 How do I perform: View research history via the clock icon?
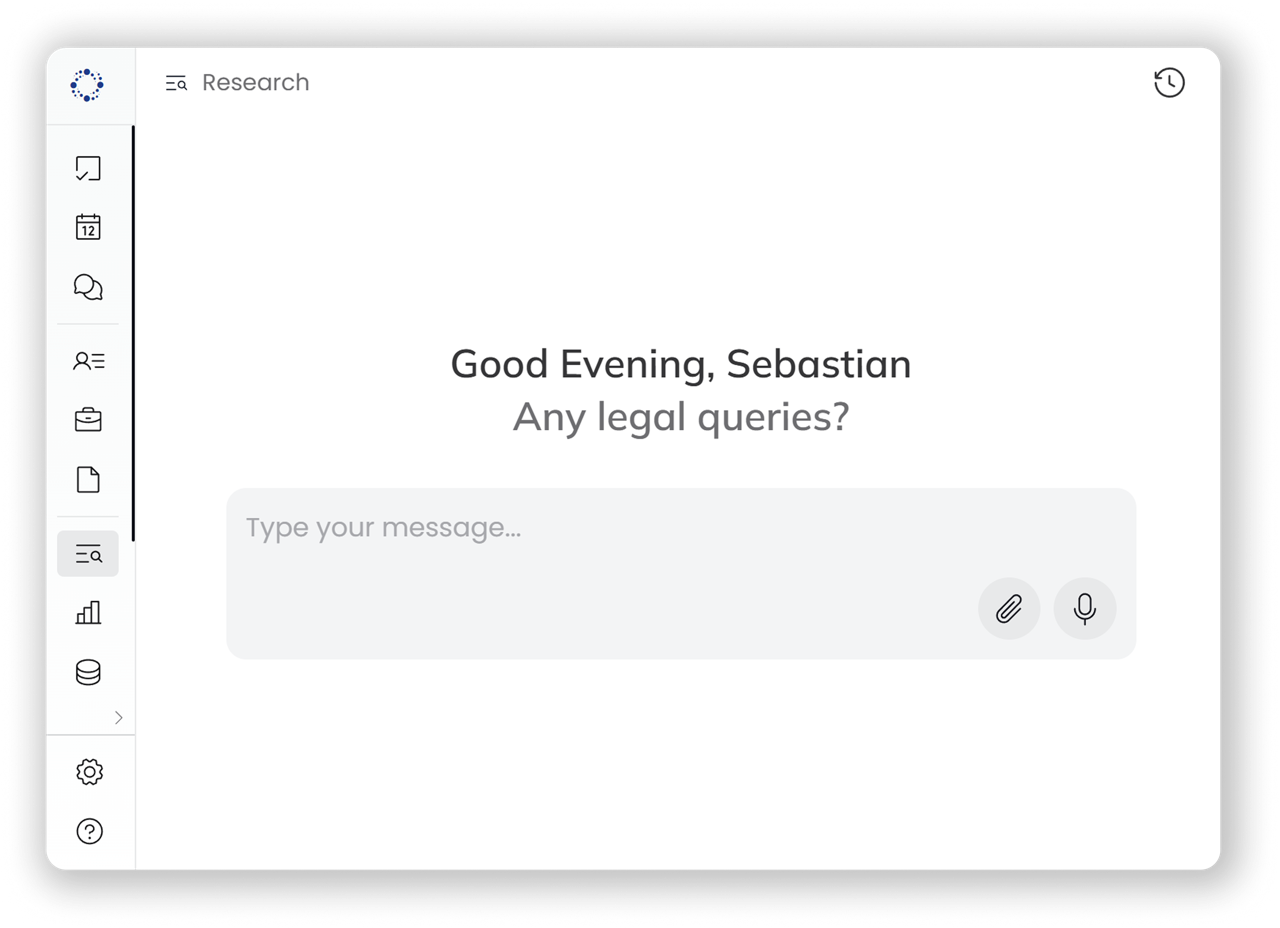click(x=1169, y=83)
